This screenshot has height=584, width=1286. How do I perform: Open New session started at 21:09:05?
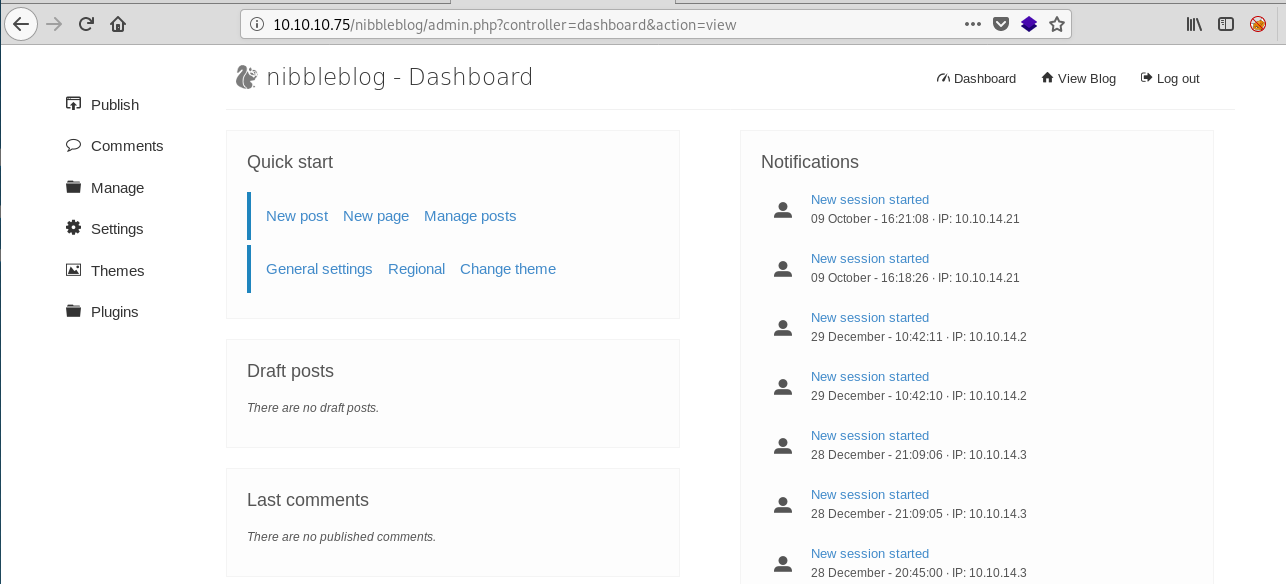(870, 495)
